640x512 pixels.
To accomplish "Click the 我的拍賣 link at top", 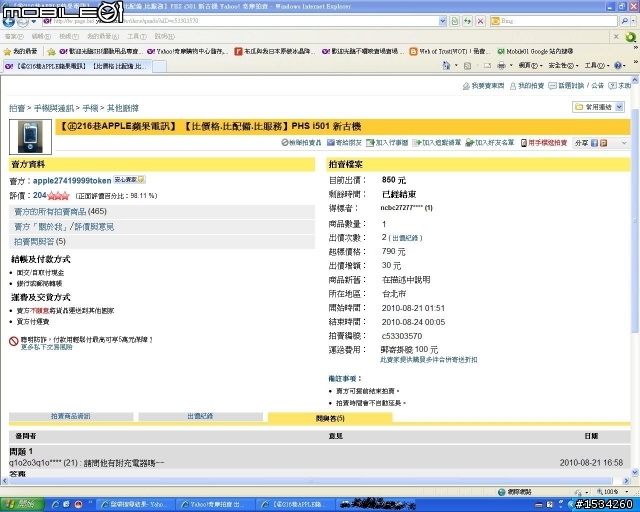I will pos(527,86).
